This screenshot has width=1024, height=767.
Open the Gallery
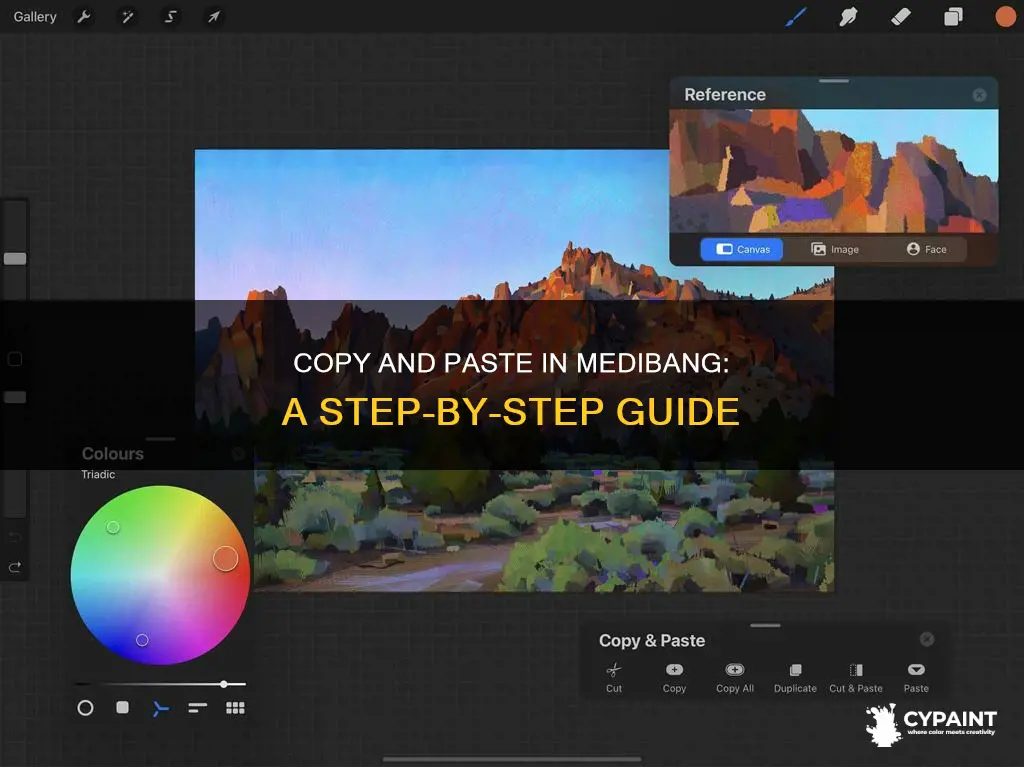click(x=35, y=17)
